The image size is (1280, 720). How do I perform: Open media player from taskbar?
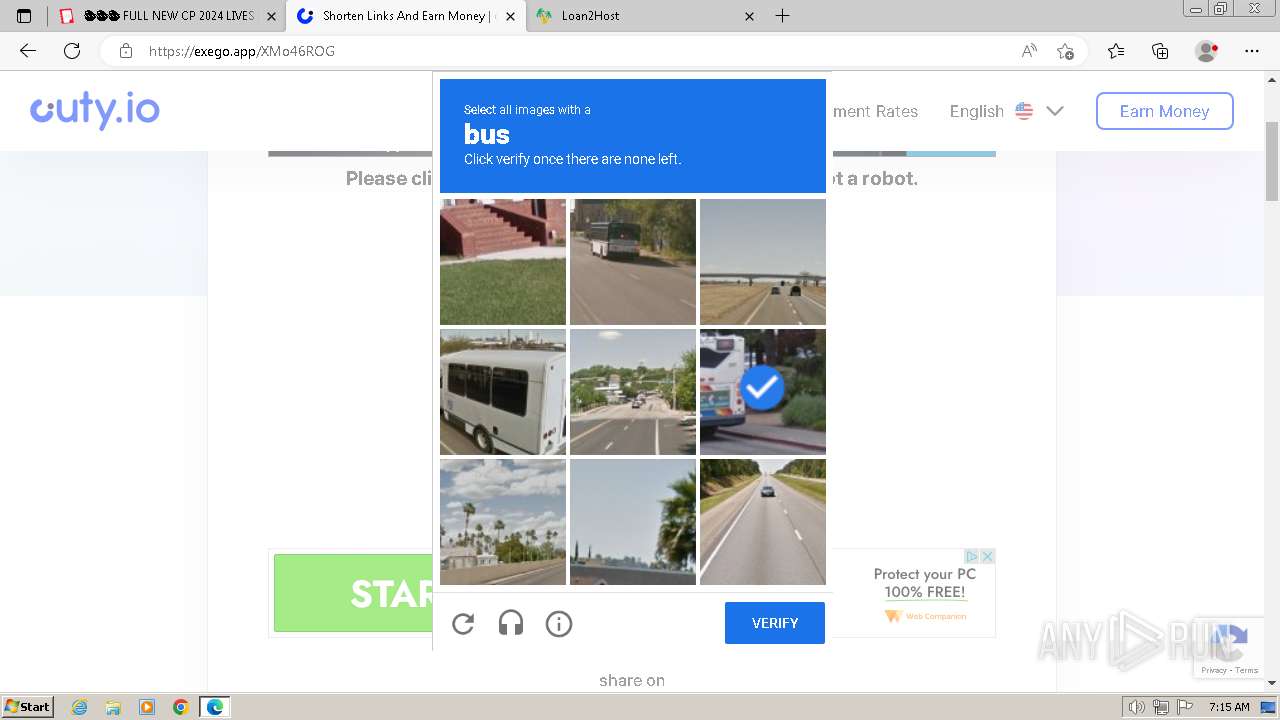[147, 707]
